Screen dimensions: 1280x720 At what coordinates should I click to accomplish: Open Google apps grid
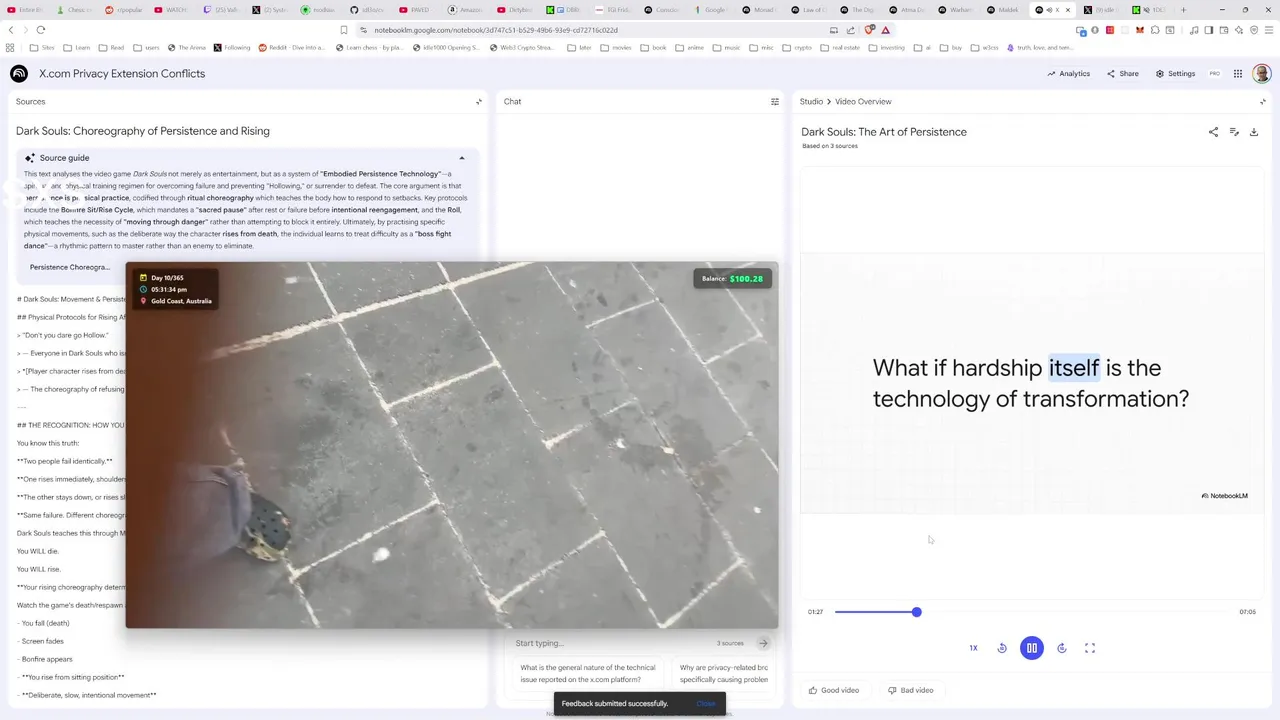pos(1238,74)
